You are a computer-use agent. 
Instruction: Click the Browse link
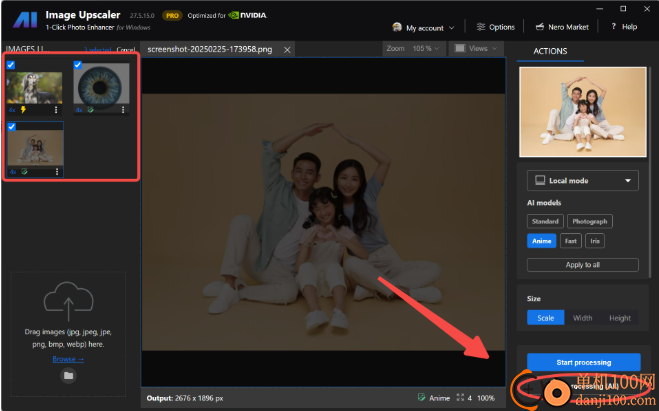click(68, 359)
